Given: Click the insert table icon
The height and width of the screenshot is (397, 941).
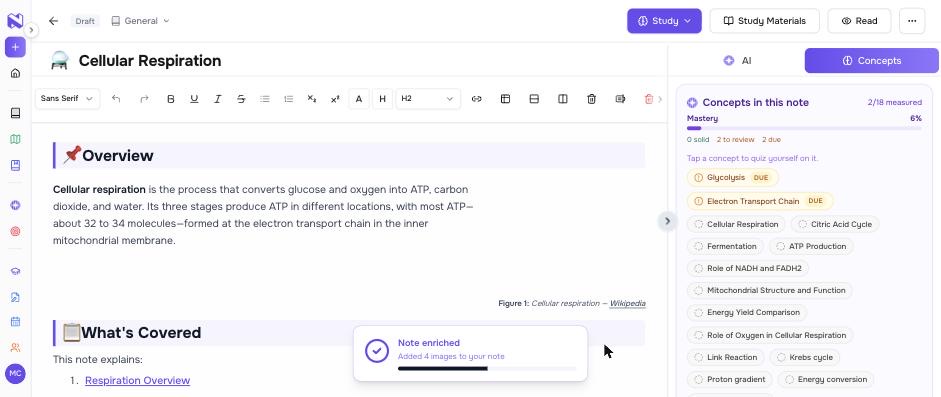Looking at the screenshot, I should tap(505, 99).
